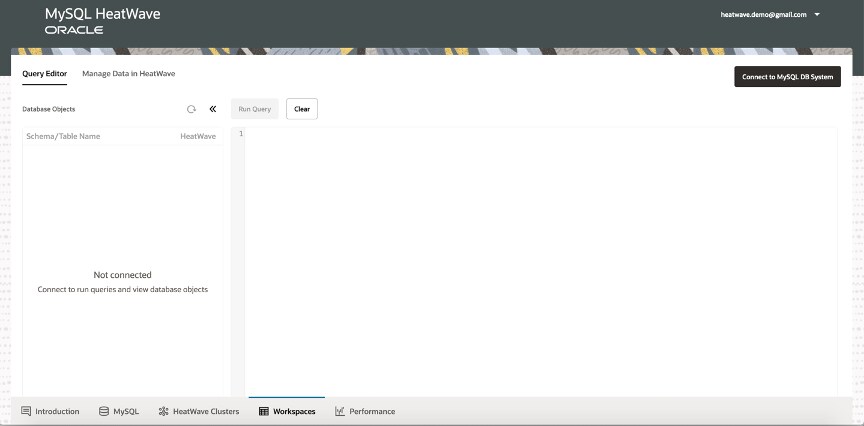Viewport: 864px width, 426px height.
Task: Select line number 1 in editor gutter
Action: tap(240, 134)
